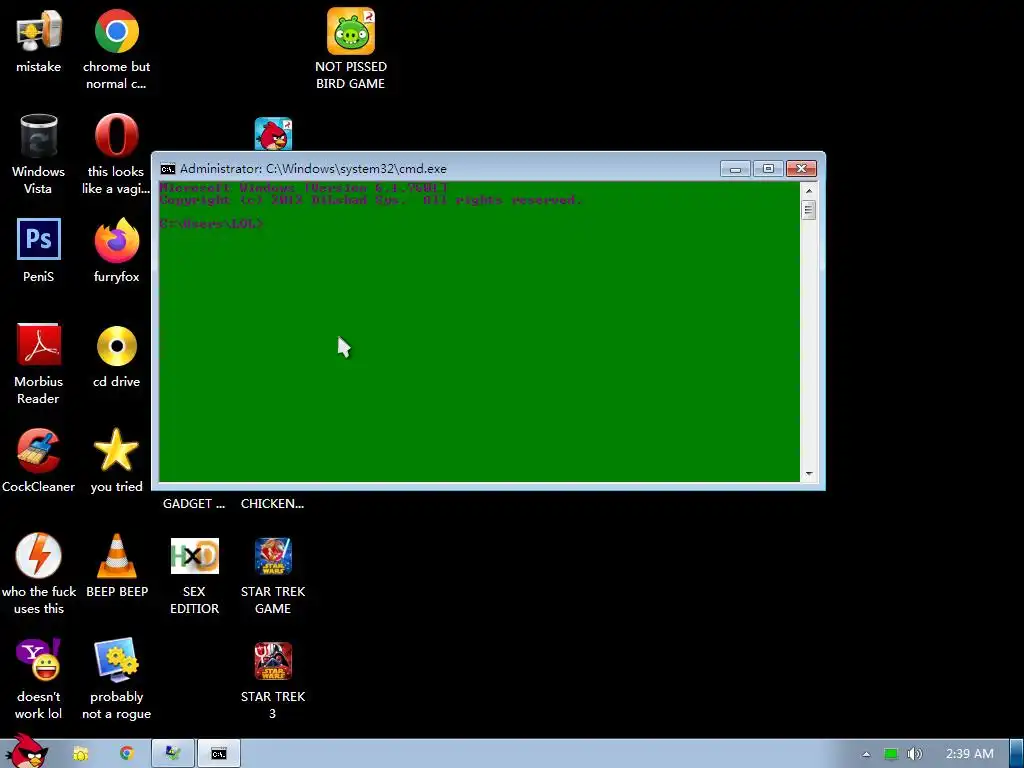Screen dimensions: 1024x768
Task: Open the NOT PISSED BIRD GAME icon
Action: [x=351, y=31]
